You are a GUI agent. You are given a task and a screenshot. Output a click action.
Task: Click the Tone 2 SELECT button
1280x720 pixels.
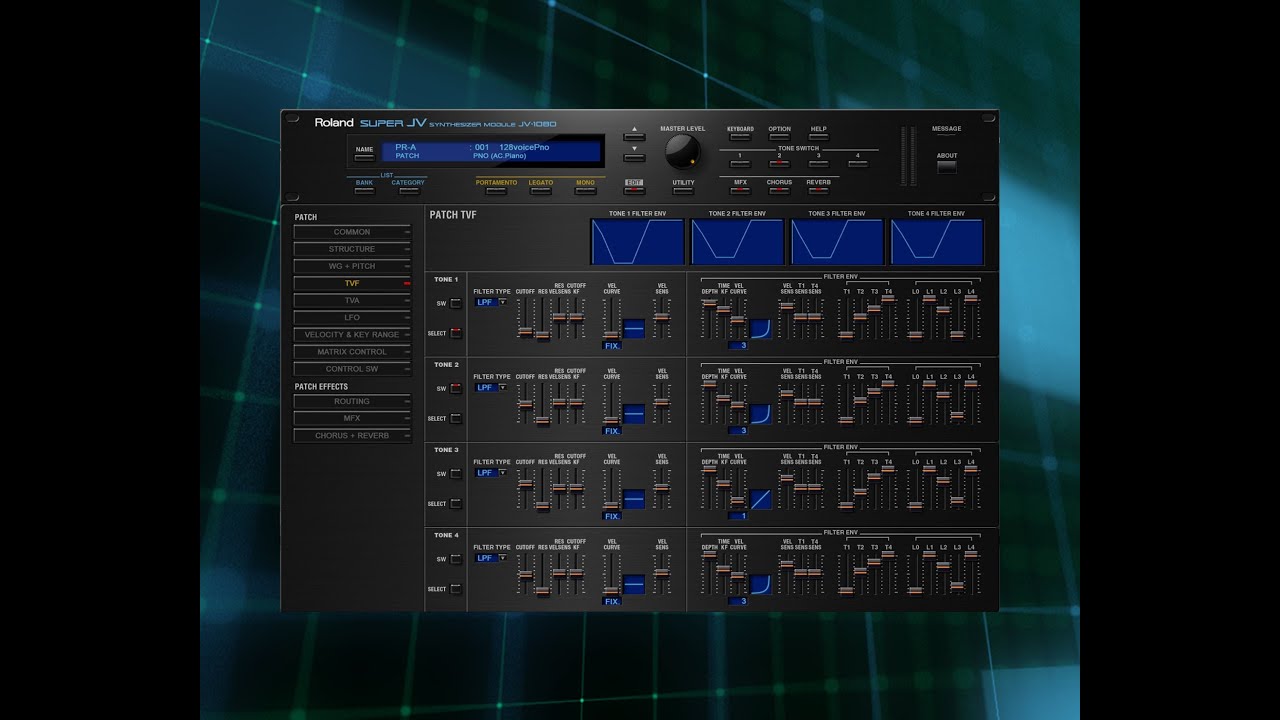pos(456,418)
